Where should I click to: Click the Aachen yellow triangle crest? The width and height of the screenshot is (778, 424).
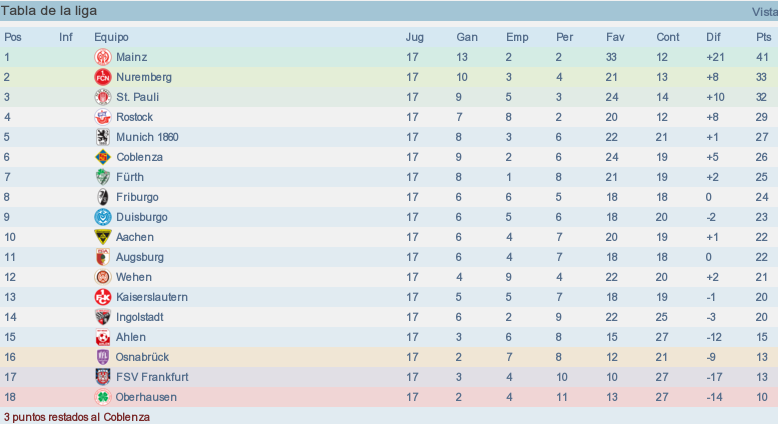click(x=103, y=237)
